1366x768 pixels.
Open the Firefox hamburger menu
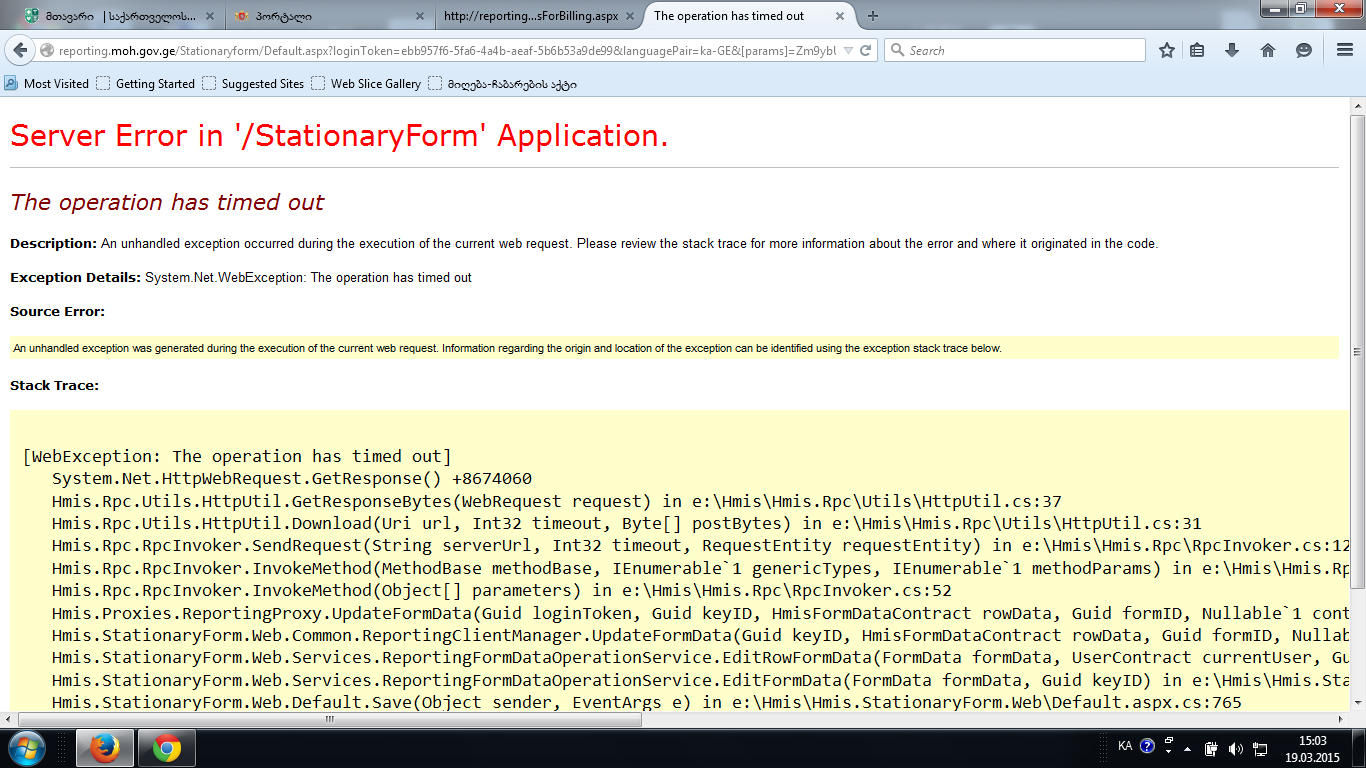1345,51
